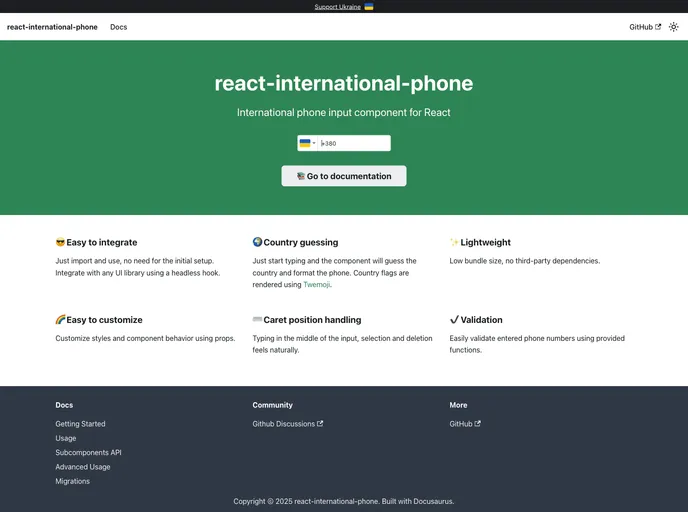Open Getting Started footer link
The width and height of the screenshot is (688, 512).
click(x=80, y=424)
